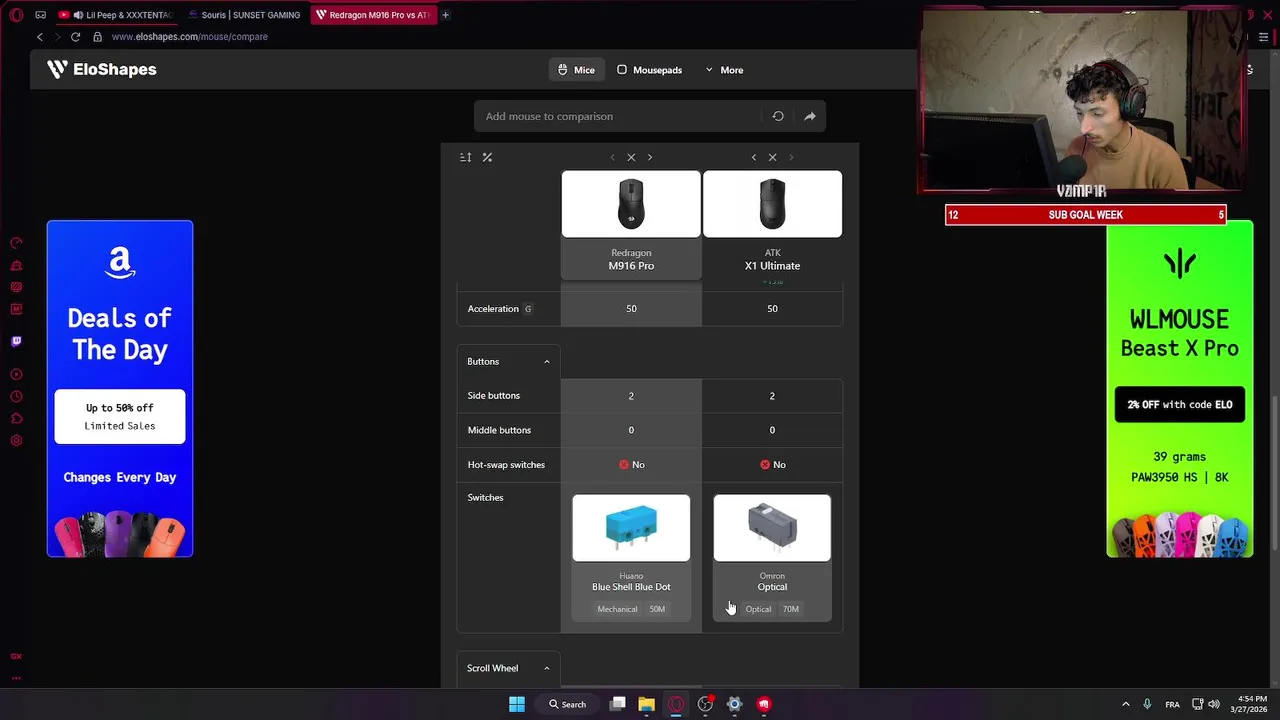
Task: Click the FRA language indicator
Action: tap(1172, 705)
